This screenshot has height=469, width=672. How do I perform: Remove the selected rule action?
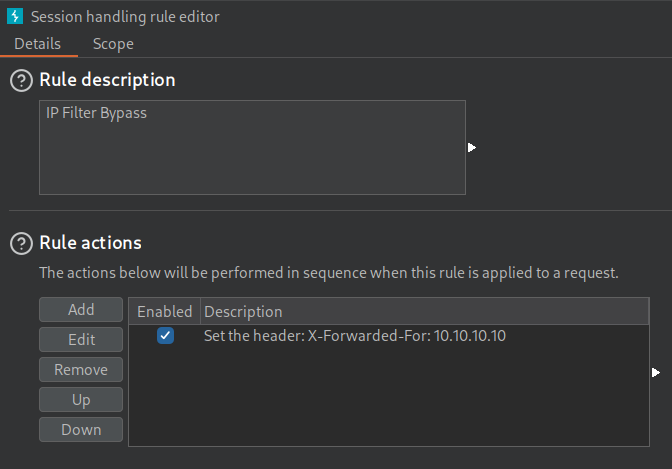coord(81,370)
